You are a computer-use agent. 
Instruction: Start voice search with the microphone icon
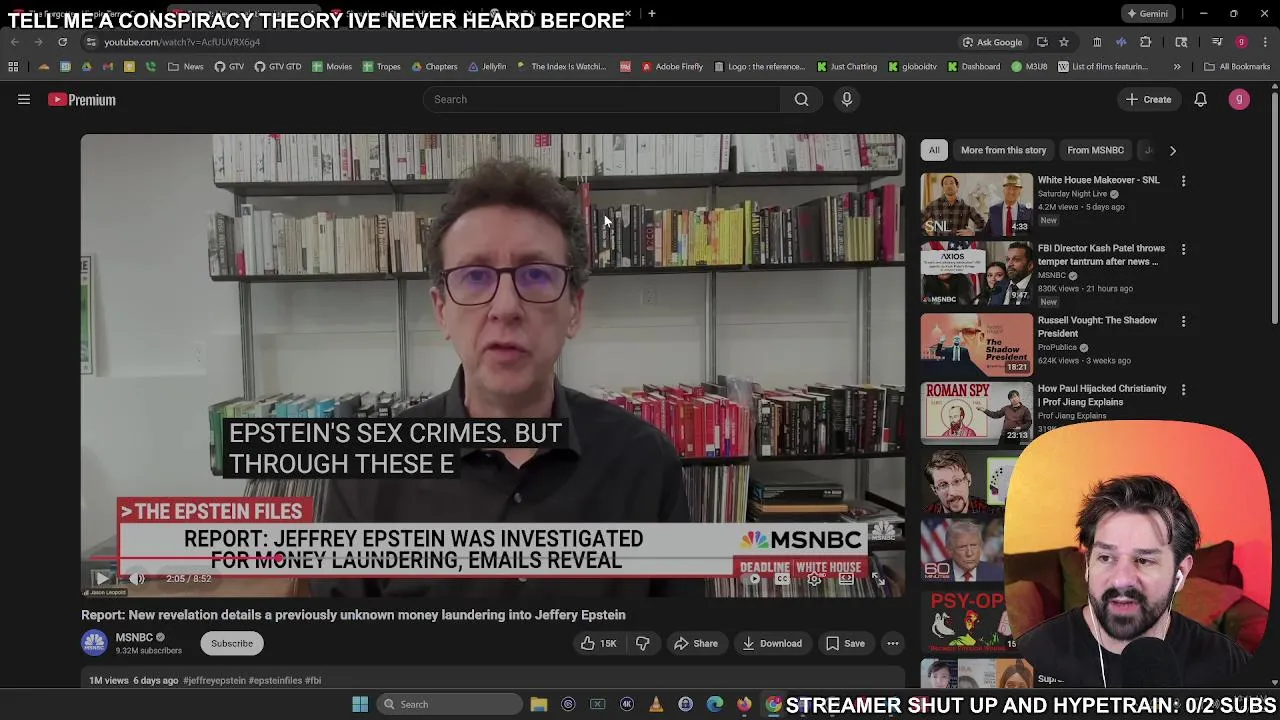[846, 99]
